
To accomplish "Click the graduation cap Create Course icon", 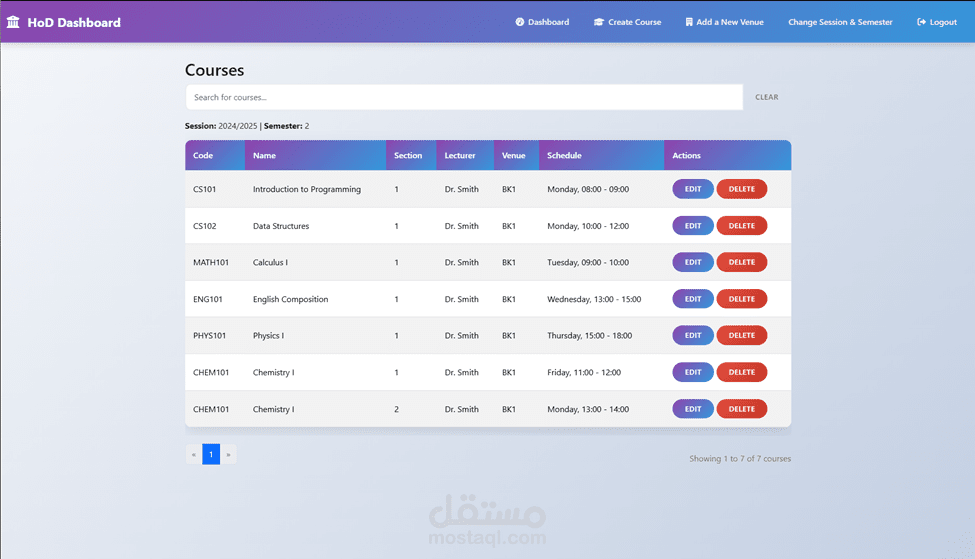I will tap(599, 22).
